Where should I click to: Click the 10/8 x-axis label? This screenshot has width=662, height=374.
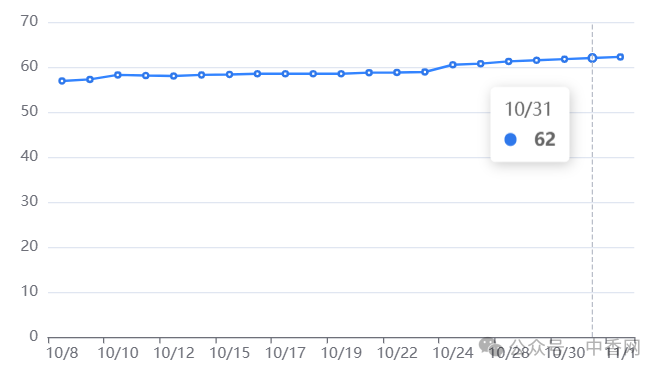click(x=62, y=353)
